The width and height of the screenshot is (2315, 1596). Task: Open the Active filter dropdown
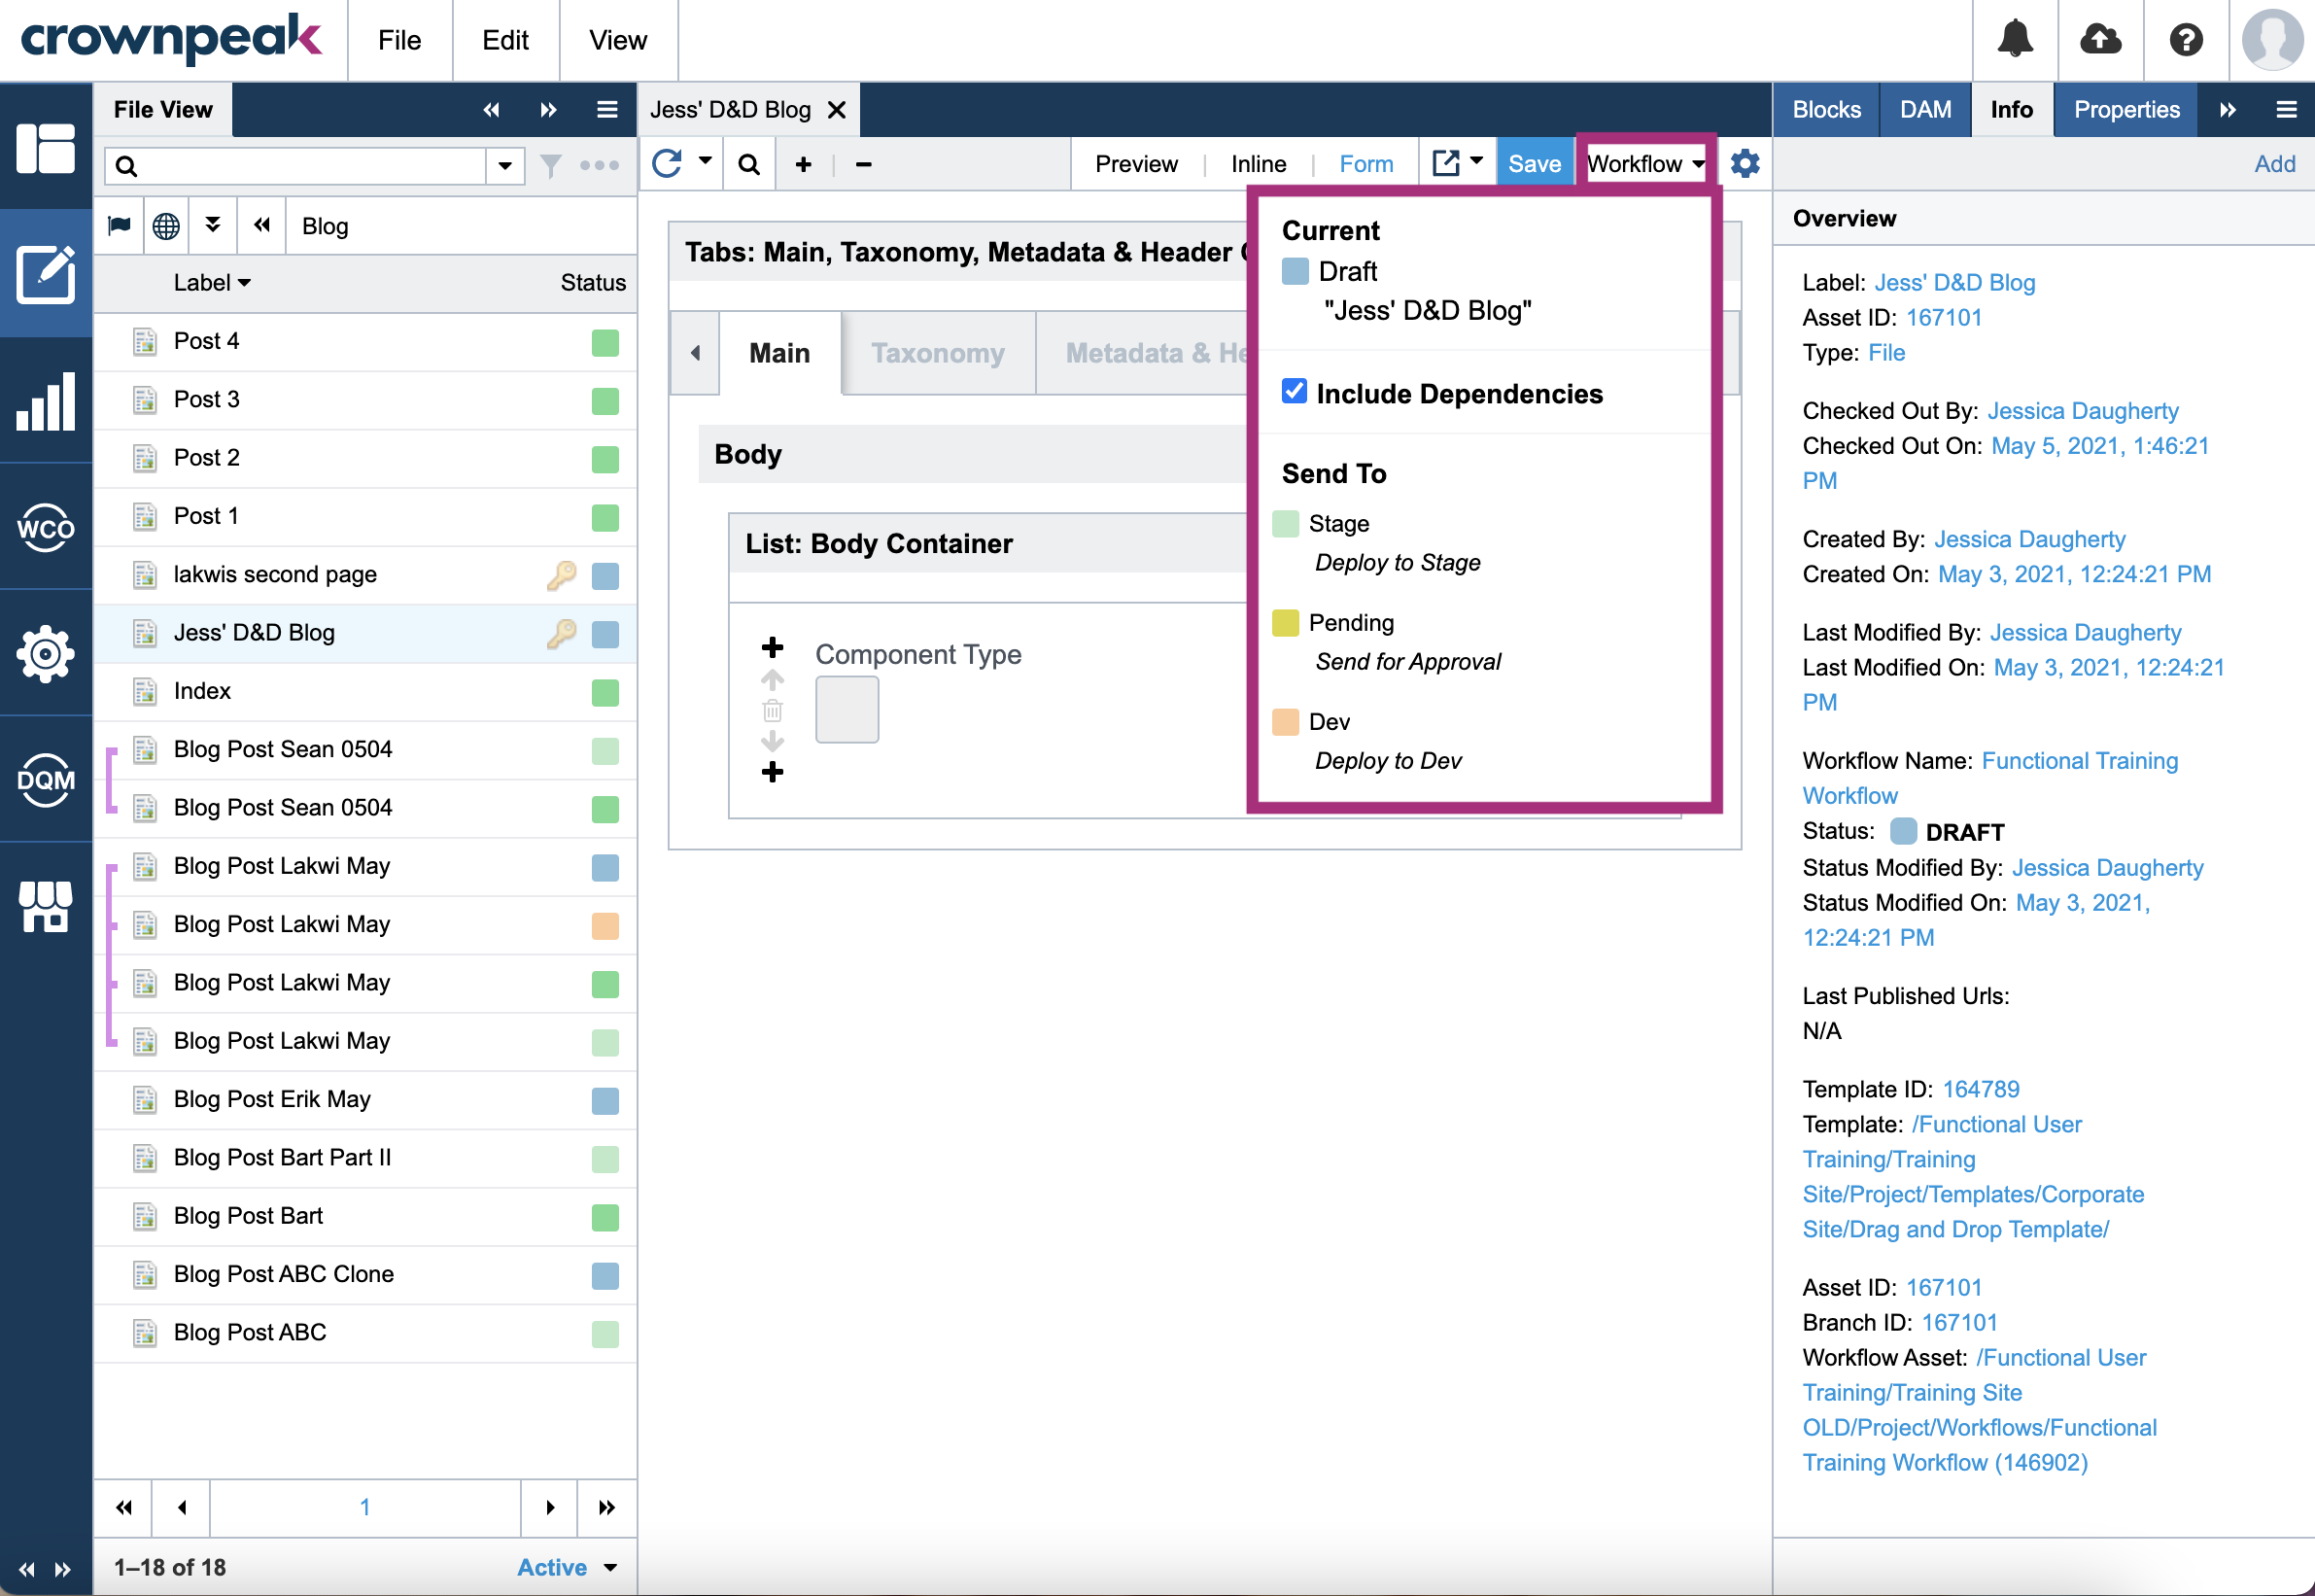(x=566, y=1567)
